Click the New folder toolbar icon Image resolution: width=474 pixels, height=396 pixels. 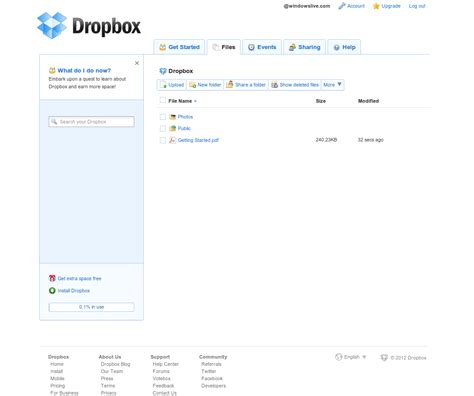click(x=192, y=85)
